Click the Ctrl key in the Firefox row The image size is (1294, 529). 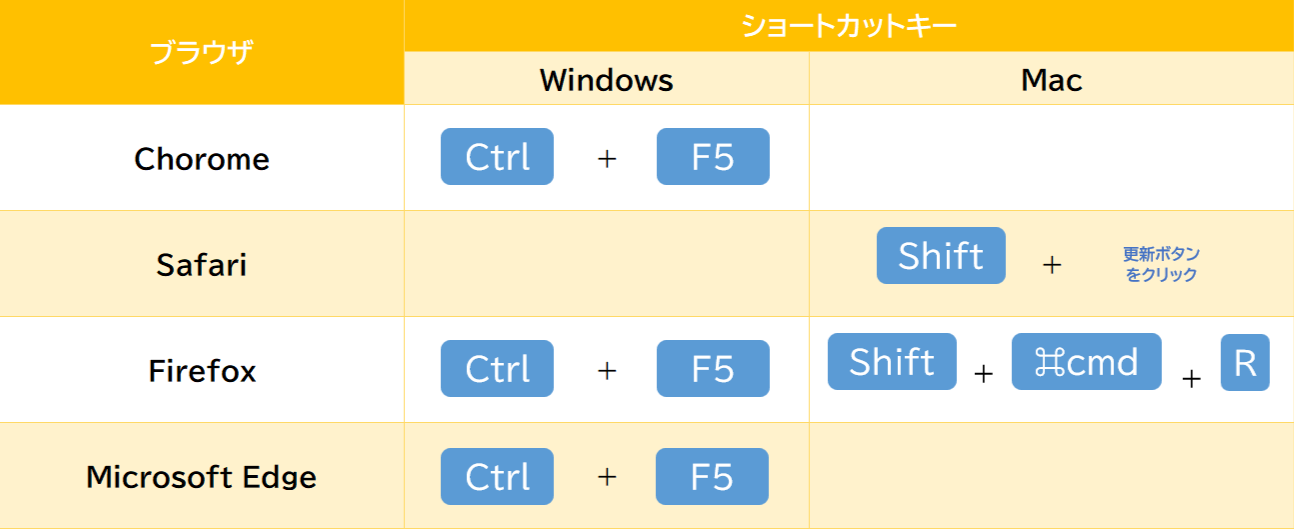497,368
